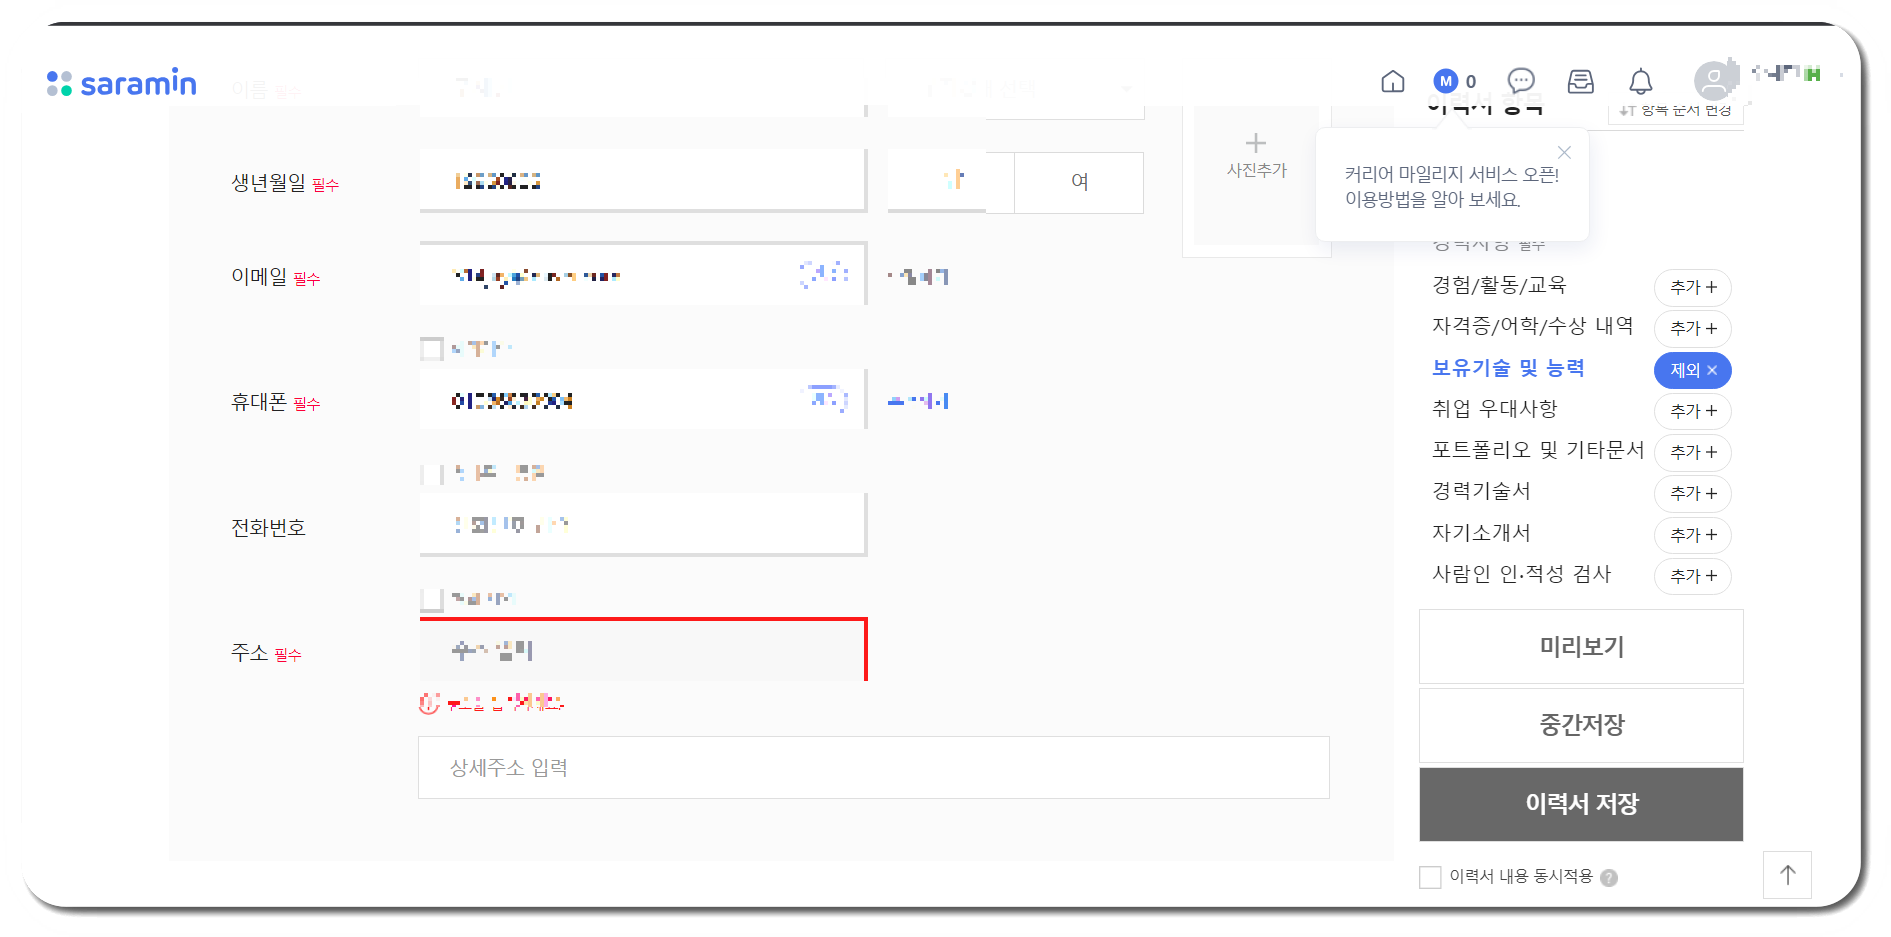Close the 커리어 마일리지 tooltip popup

tap(1565, 152)
